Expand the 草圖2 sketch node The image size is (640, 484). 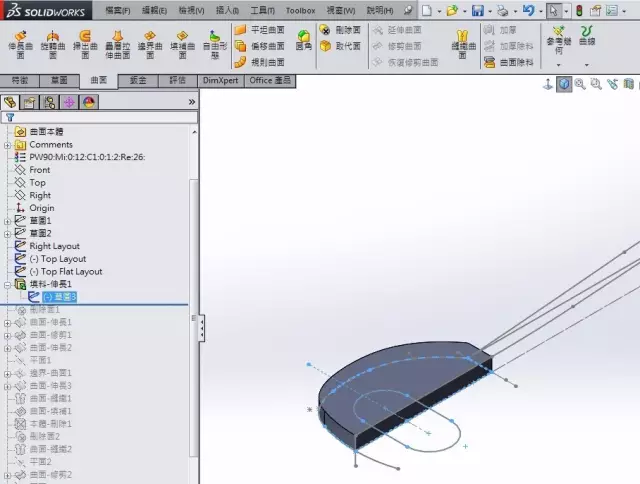(x=7, y=234)
